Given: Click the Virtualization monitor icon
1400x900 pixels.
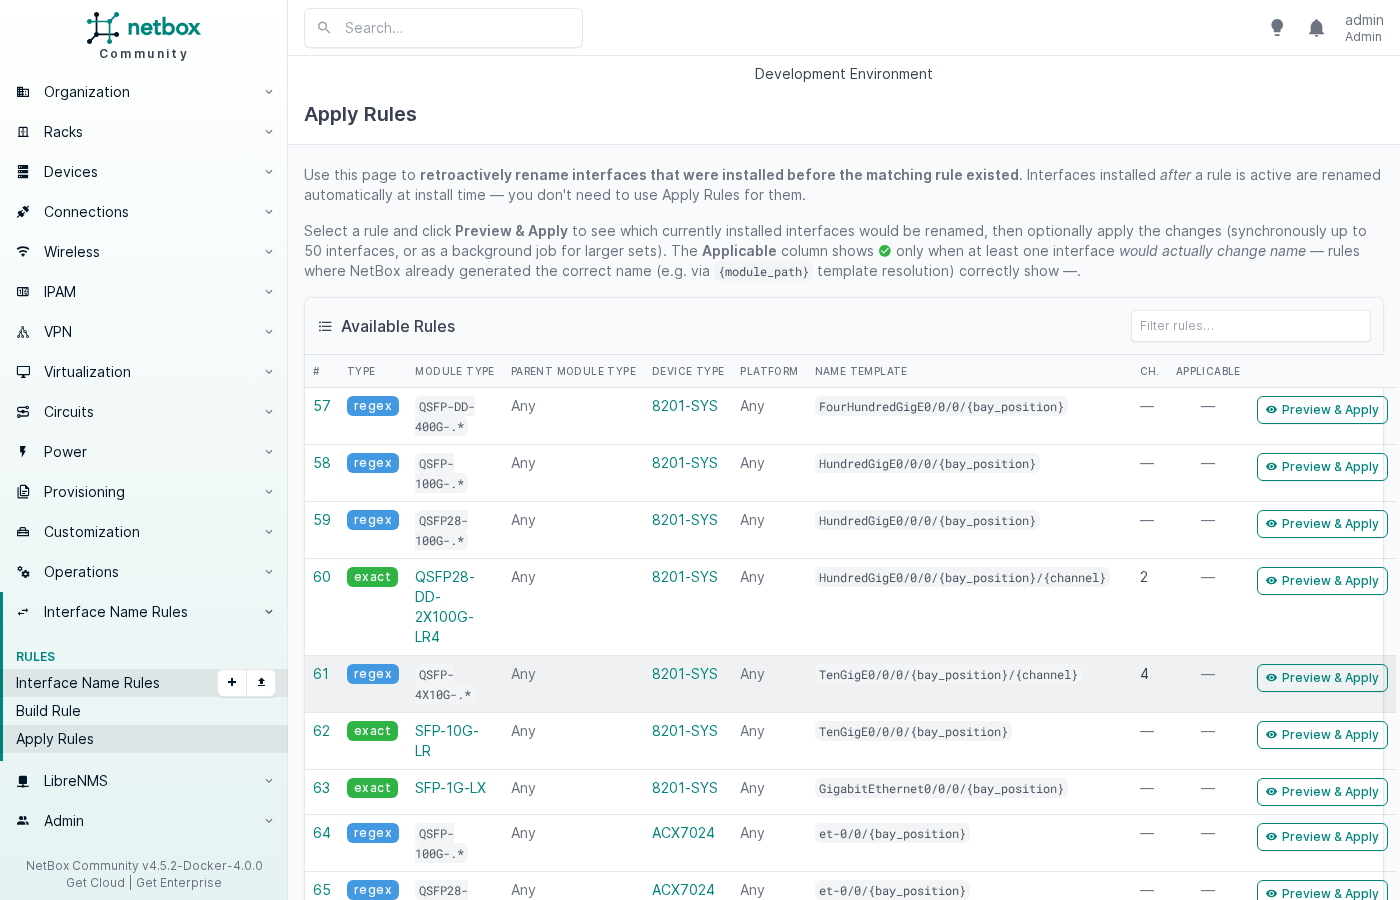Looking at the screenshot, I should coord(22,372).
